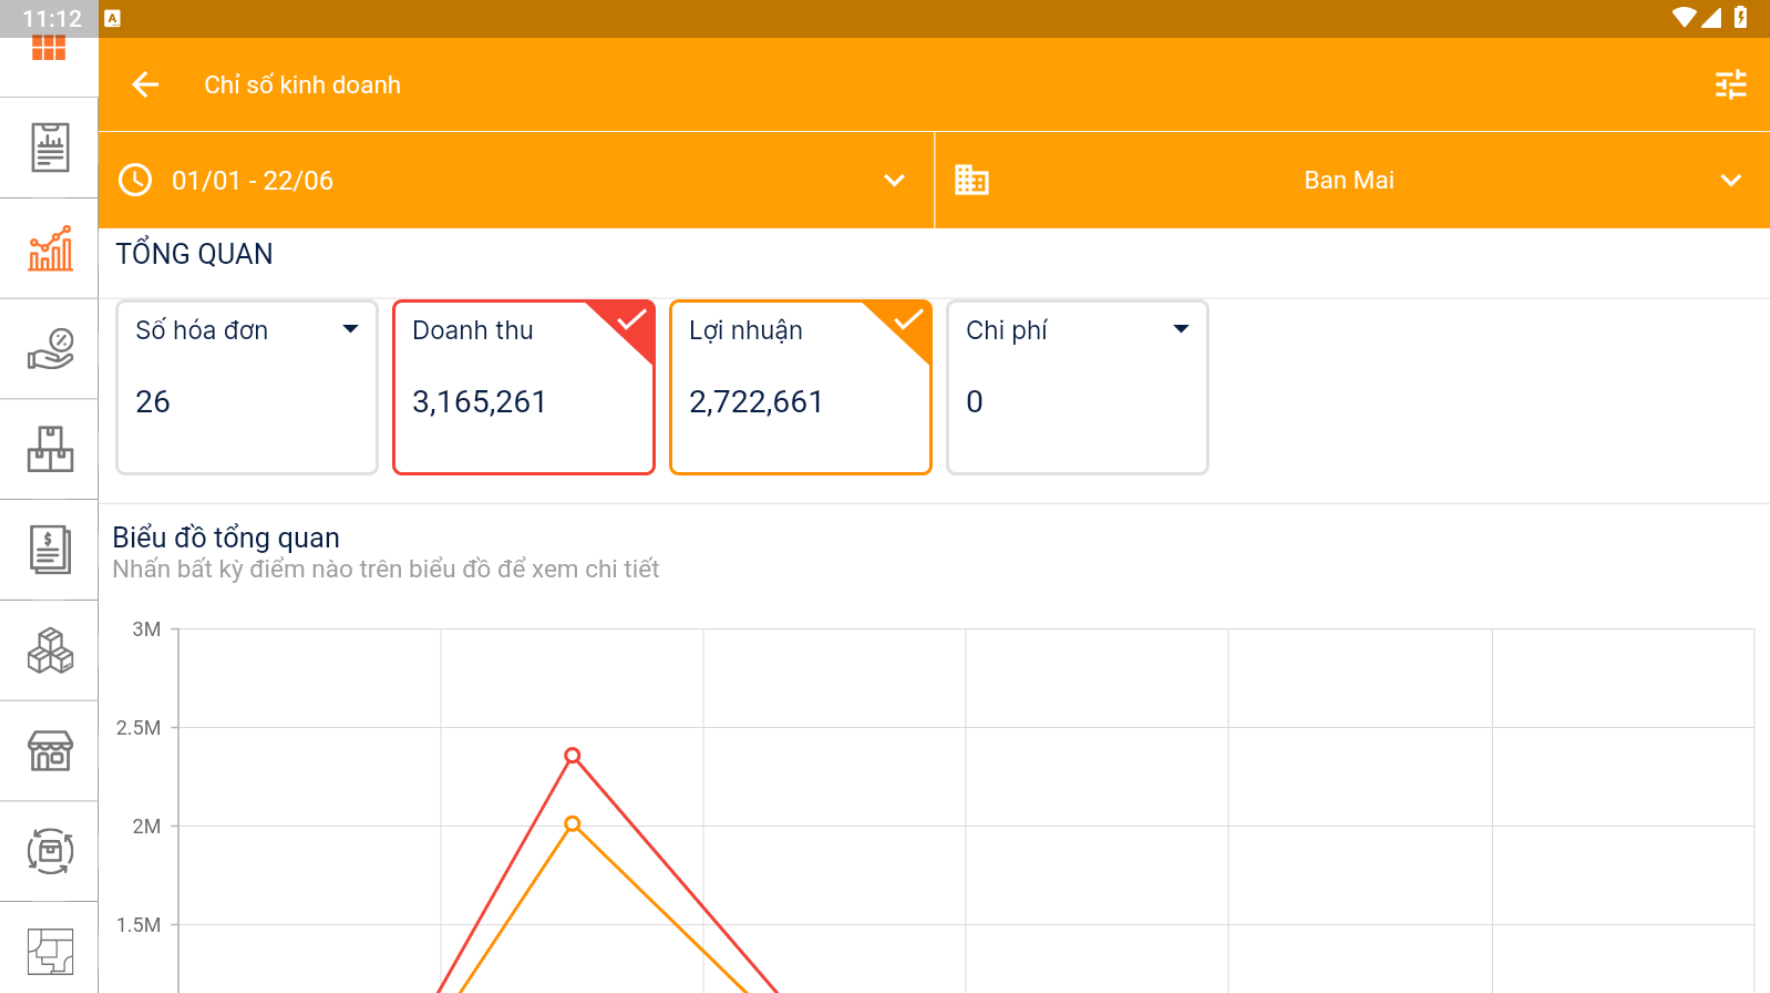Open the Chi phí dropdown arrow

1180,329
